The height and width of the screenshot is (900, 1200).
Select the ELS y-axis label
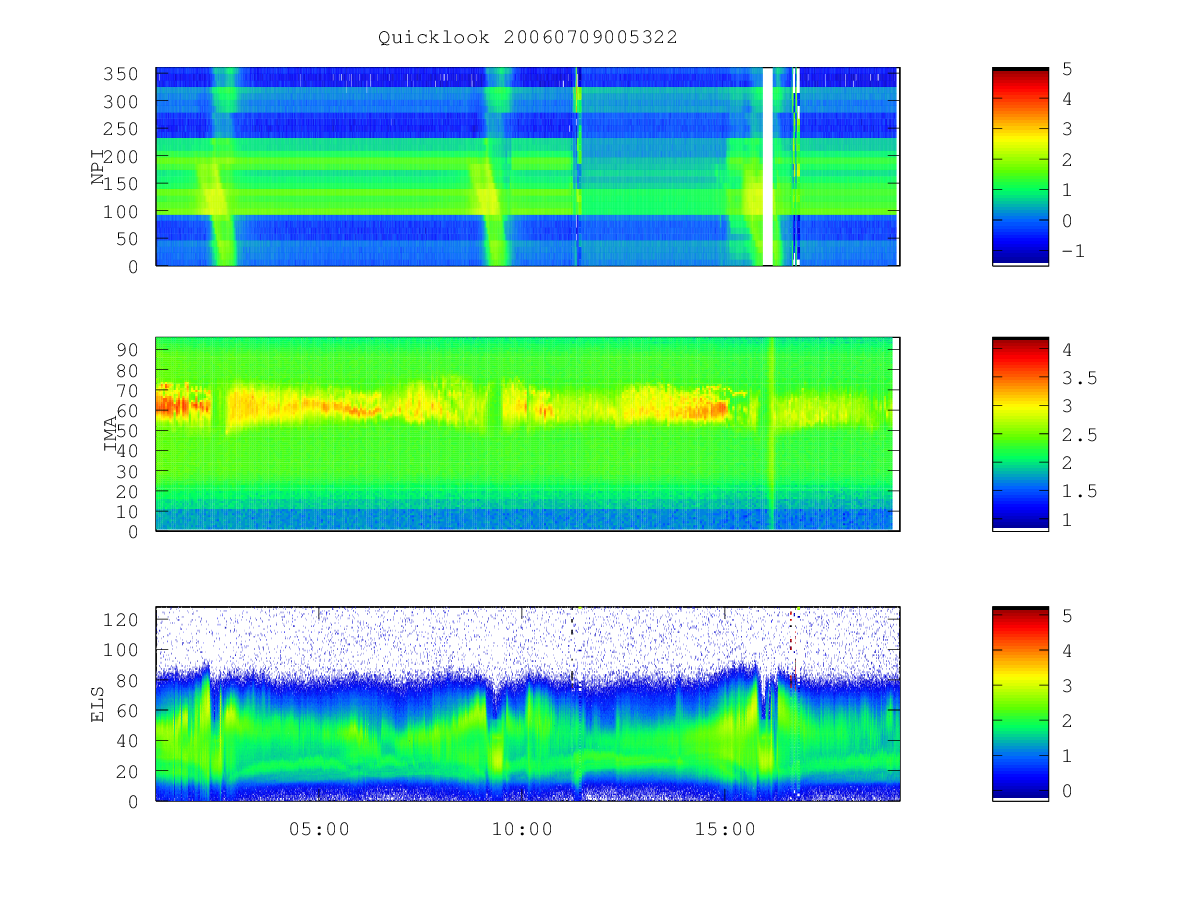98,704
